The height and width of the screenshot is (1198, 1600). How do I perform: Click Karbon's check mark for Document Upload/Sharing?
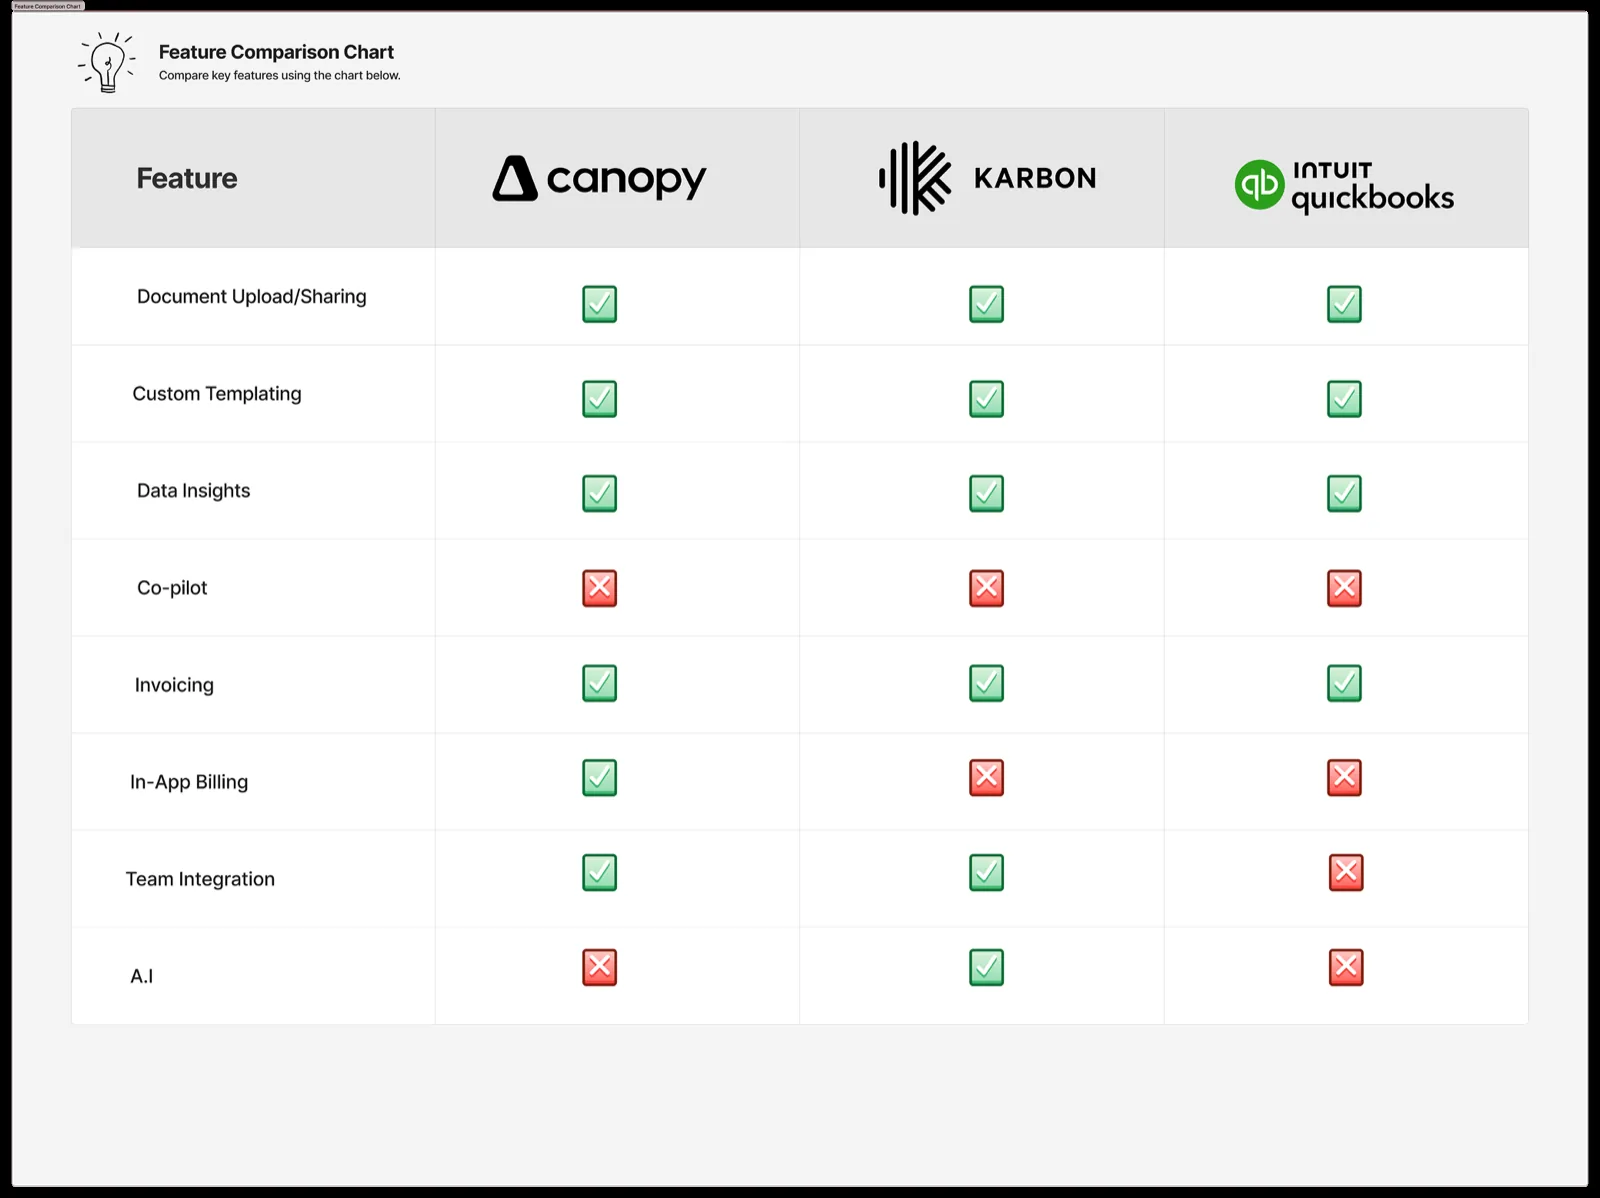[x=986, y=304]
